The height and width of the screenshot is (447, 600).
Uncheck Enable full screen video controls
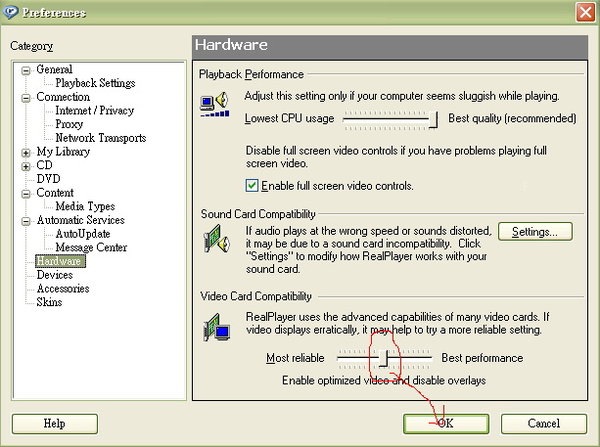251,186
